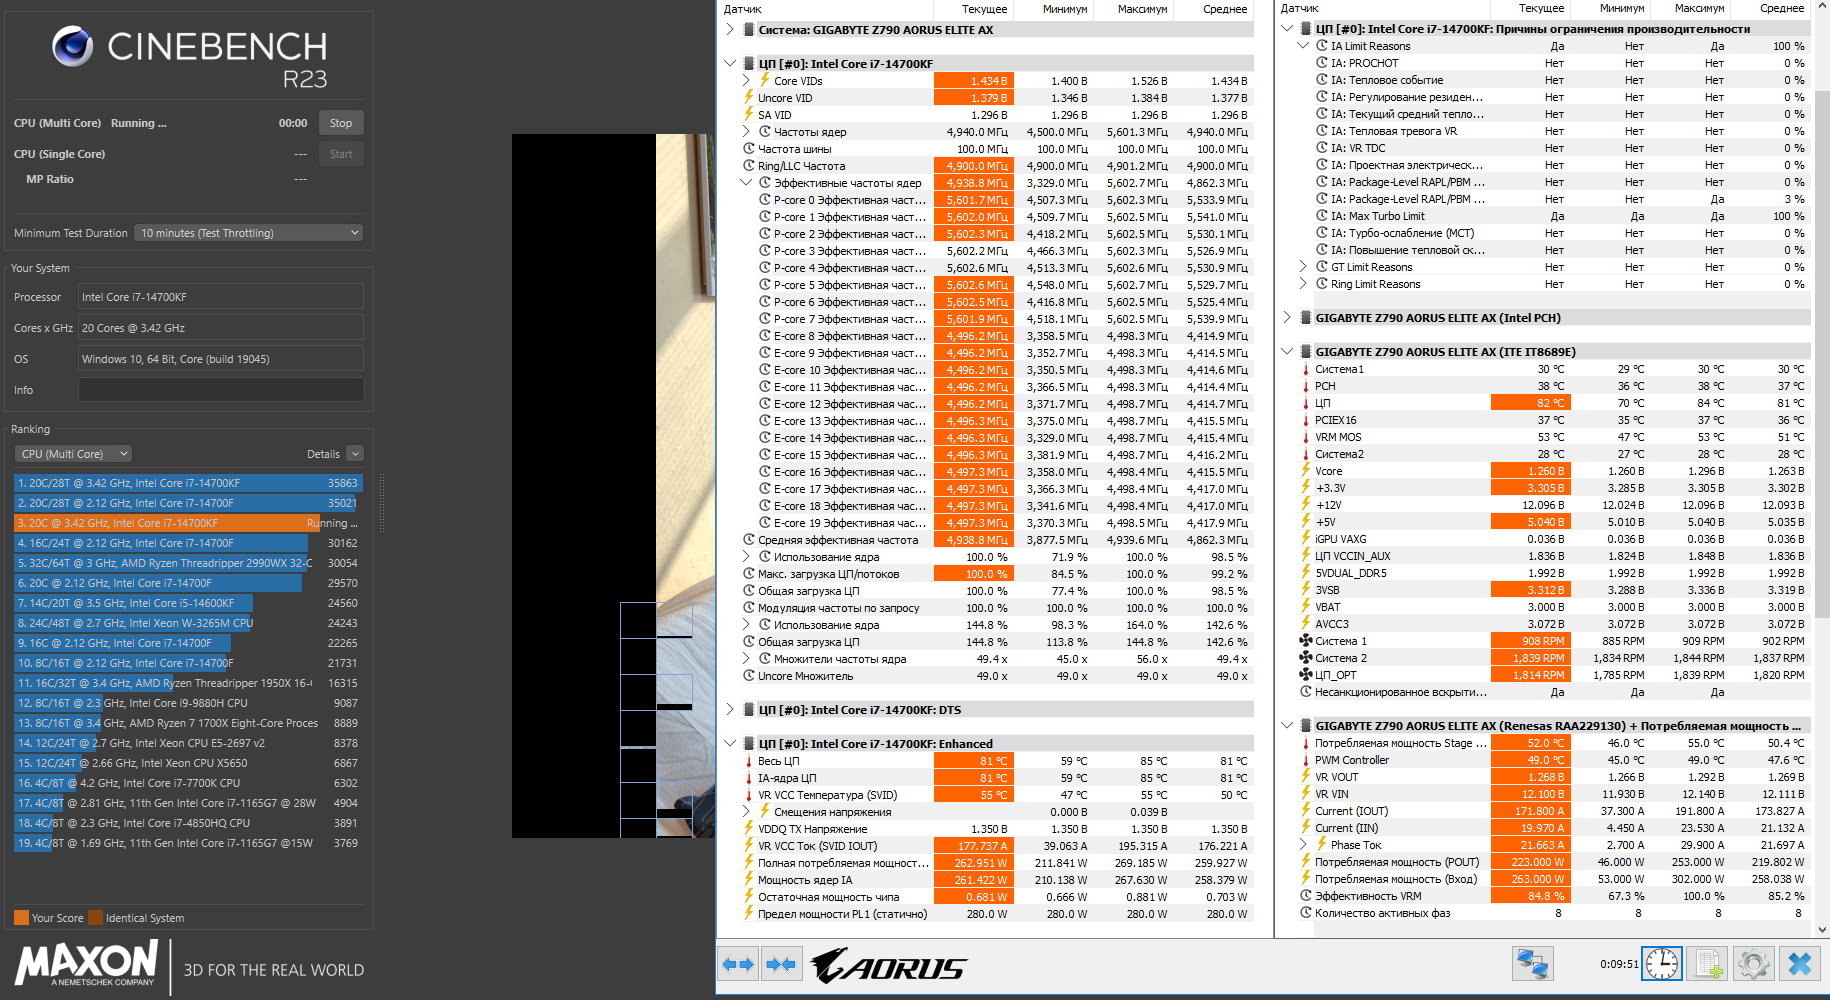
Task: Collapse the Эффективные частоты ядер node
Action: 746,183
